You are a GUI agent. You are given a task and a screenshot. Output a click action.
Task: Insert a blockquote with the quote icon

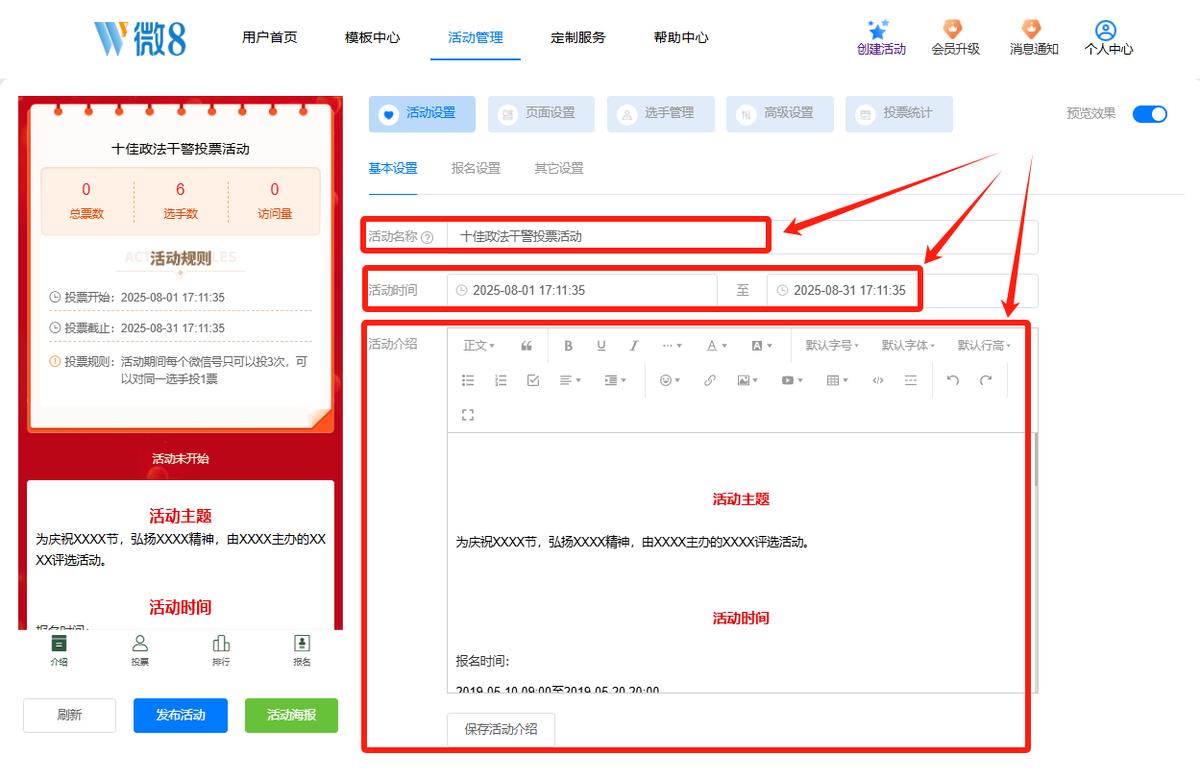click(x=527, y=346)
